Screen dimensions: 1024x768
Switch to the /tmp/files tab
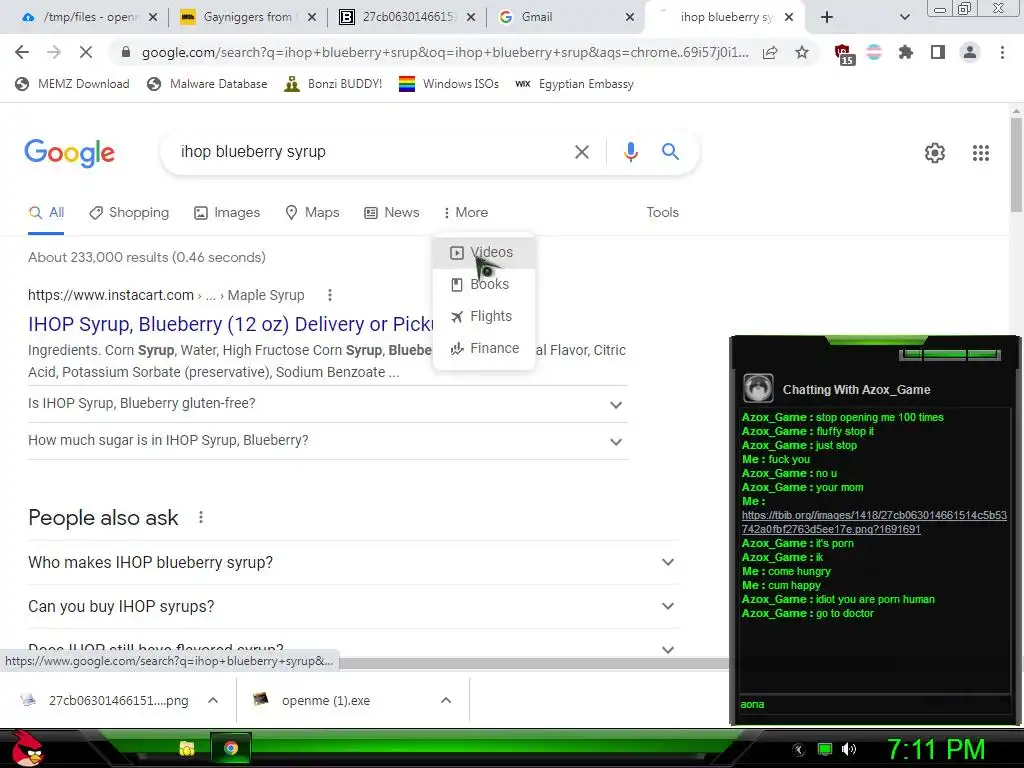pos(89,17)
